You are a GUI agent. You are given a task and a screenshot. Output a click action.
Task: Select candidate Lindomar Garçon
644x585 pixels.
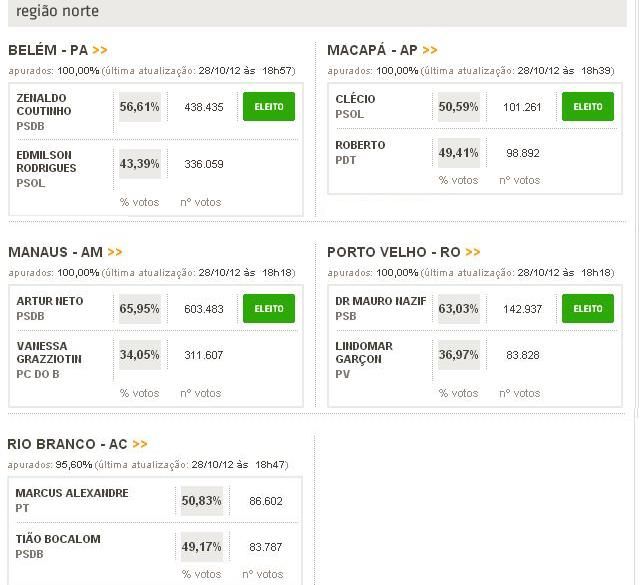364,352
